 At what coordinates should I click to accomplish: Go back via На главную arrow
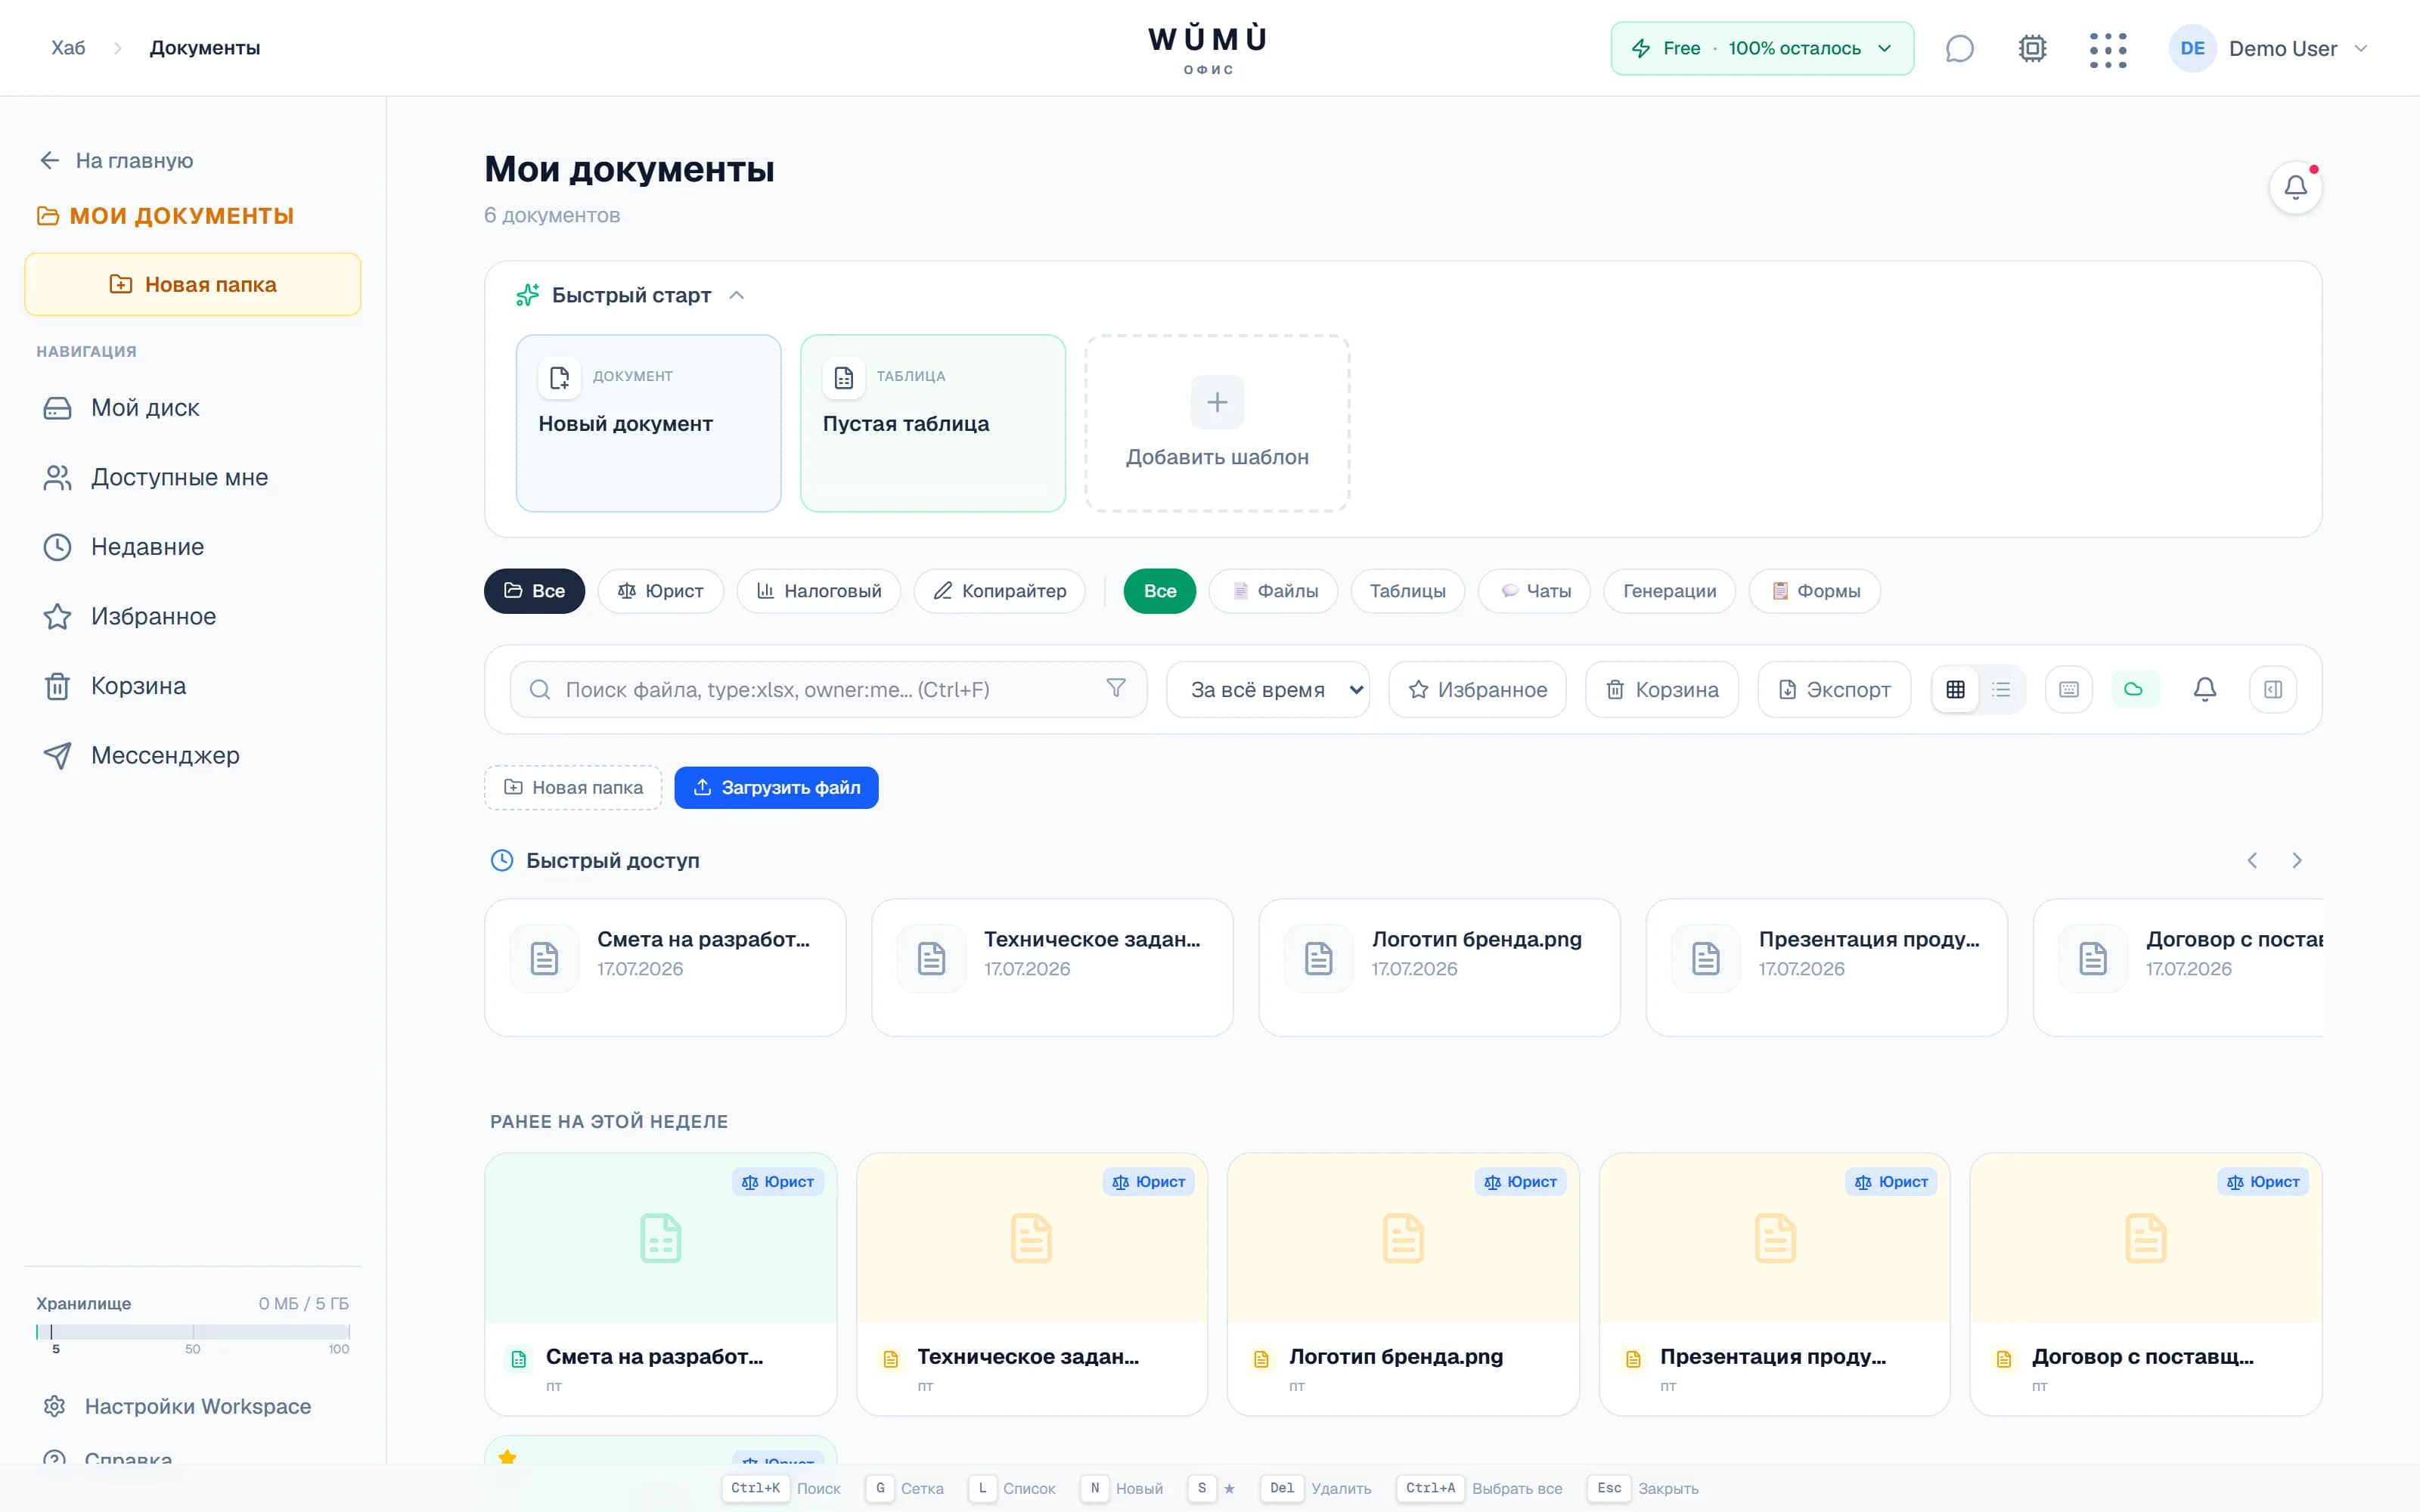[x=116, y=160]
